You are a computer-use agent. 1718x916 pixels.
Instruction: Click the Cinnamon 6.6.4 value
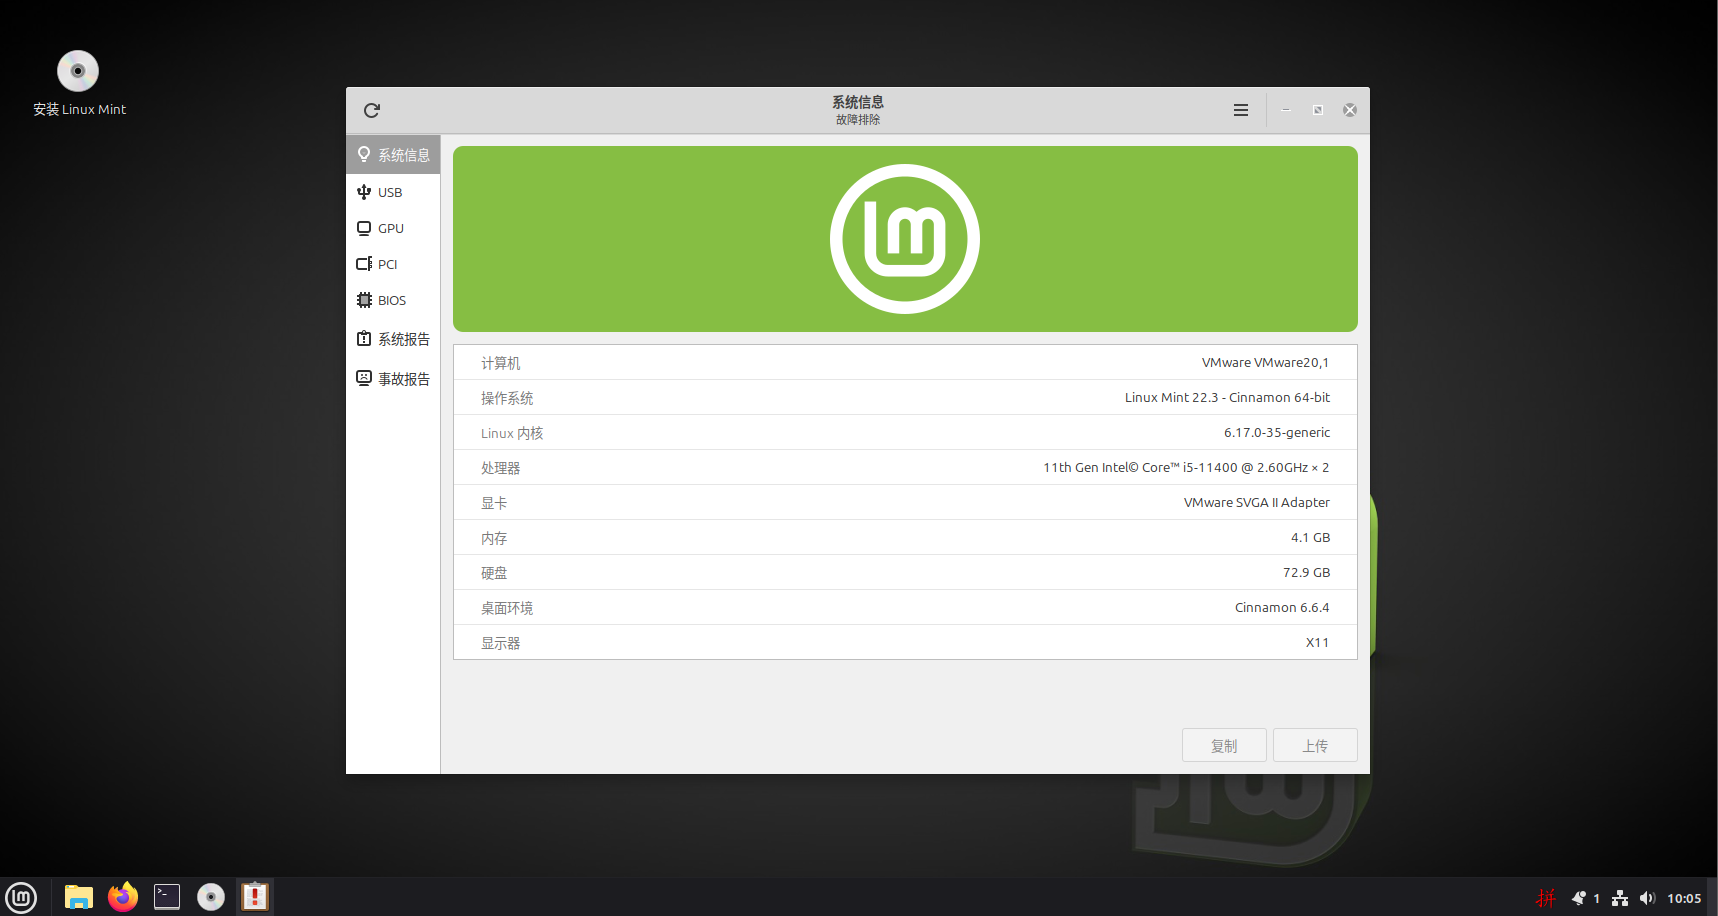(x=1282, y=608)
